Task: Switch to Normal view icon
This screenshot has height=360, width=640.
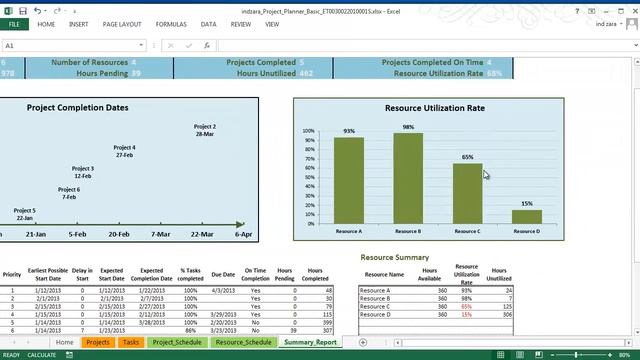Action: tap(500, 355)
